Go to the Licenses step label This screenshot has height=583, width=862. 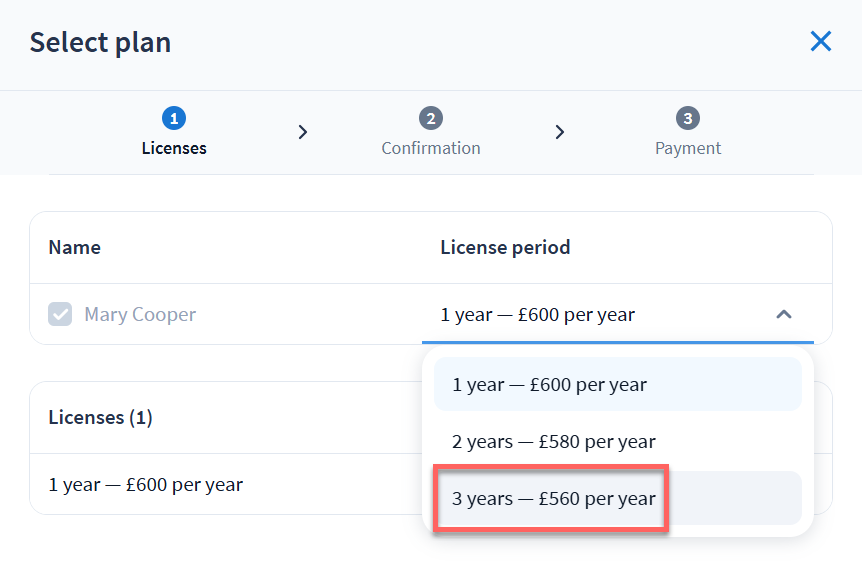click(x=174, y=148)
